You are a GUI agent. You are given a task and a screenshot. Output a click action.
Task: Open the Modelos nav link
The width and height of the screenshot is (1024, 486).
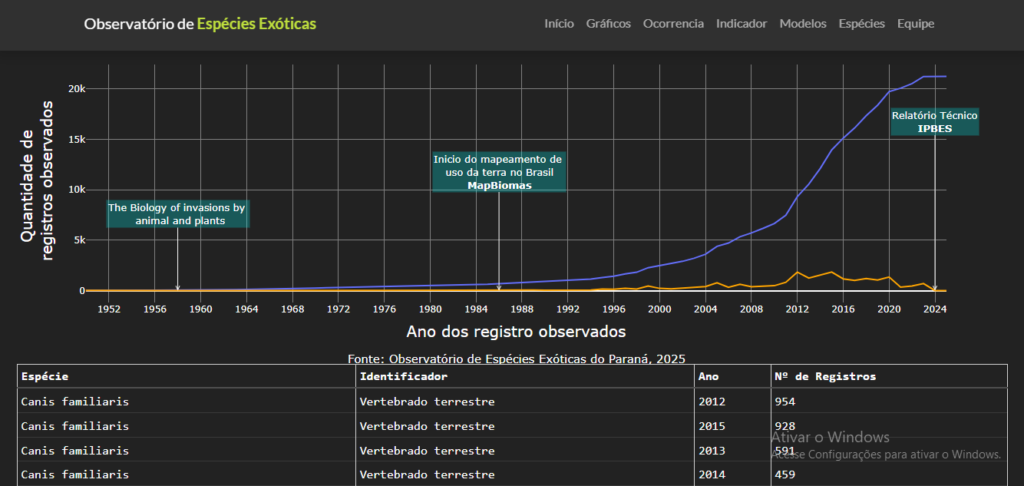click(x=803, y=24)
